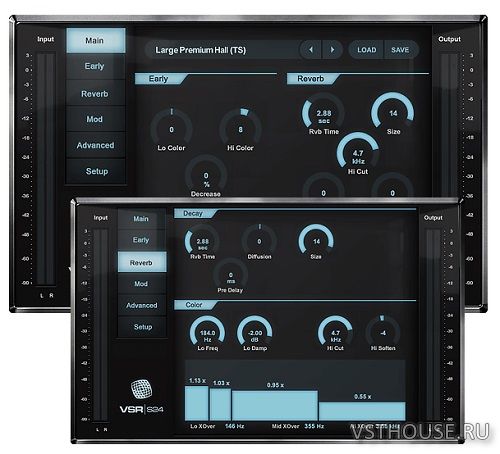The width and height of the screenshot is (500, 454).
Task: Click next preset arrow button
Action: tap(332, 50)
